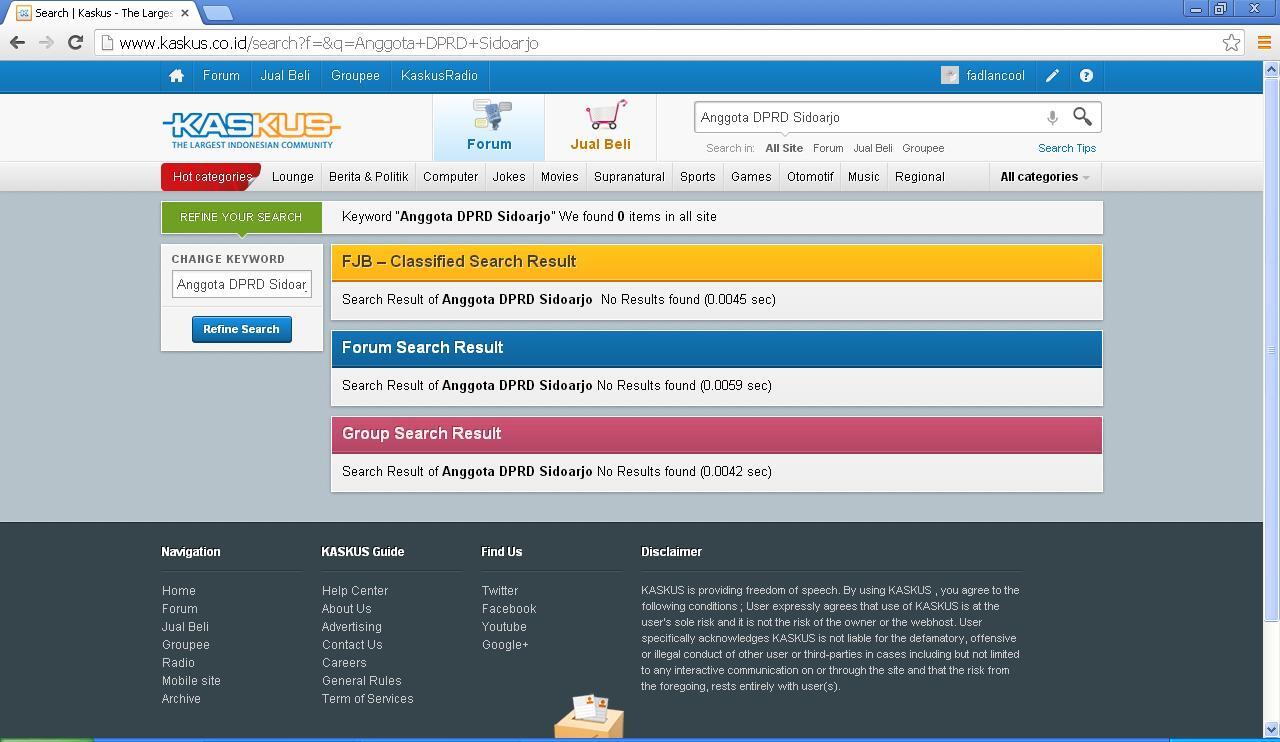Set search scope to Forum
The height and width of the screenshot is (742, 1280).
[828, 148]
